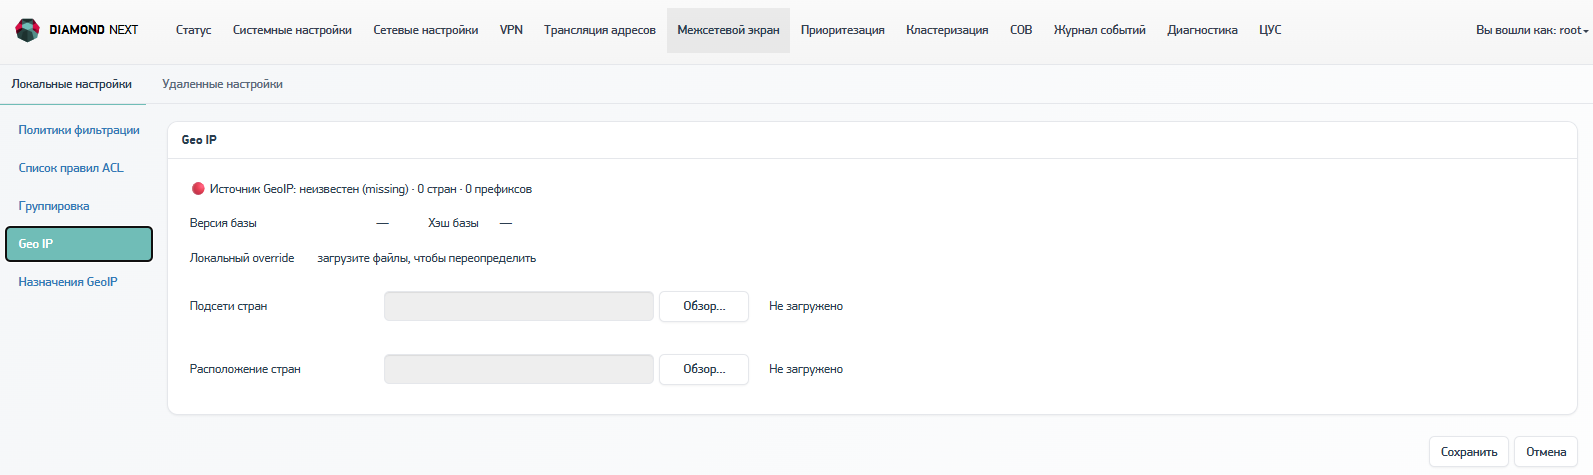Click the Подсети стран label

(x=228, y=306)
